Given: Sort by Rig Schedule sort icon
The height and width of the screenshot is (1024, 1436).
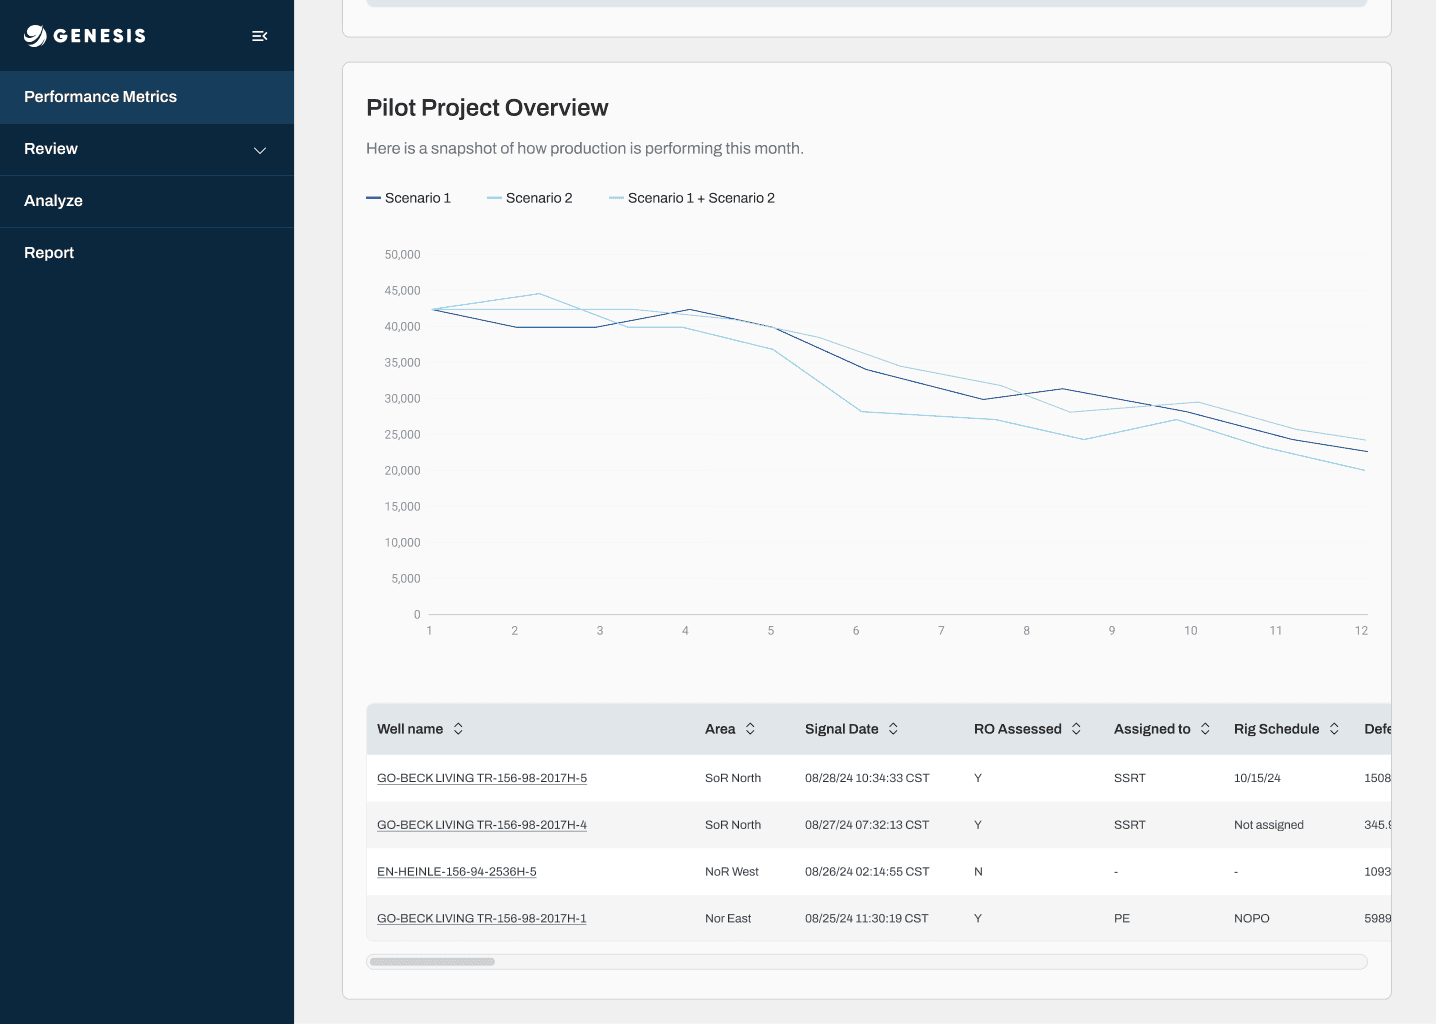Looking at the screenshot, I should pos(1334,729).
